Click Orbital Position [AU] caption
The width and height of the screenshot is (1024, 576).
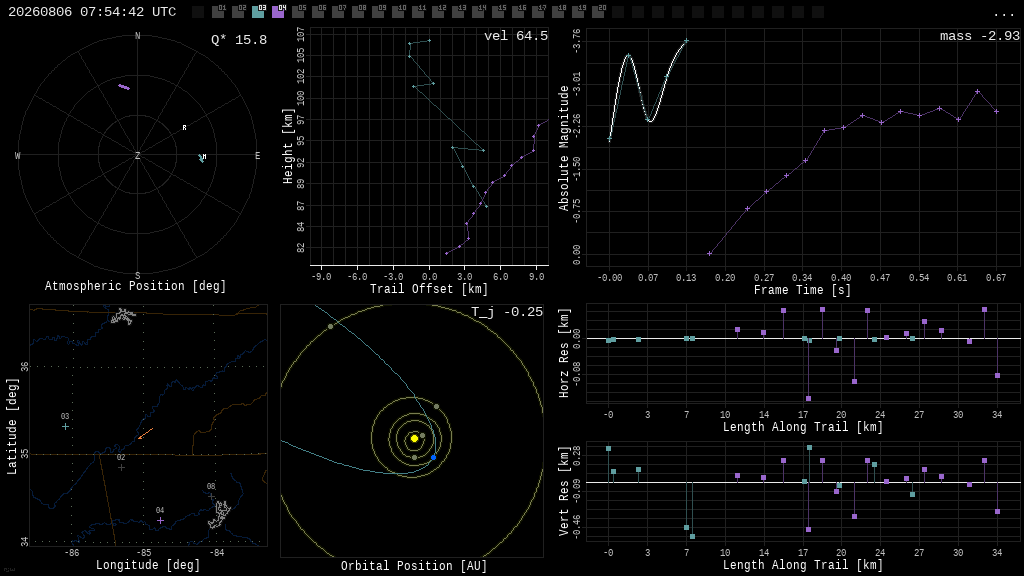414,566
